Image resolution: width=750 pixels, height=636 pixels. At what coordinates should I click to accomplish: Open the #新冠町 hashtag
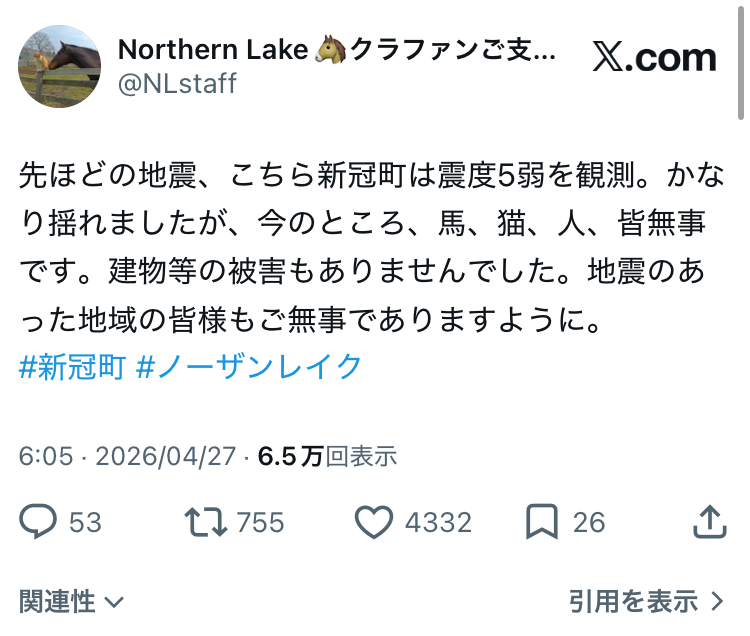[x=72, y=367]
